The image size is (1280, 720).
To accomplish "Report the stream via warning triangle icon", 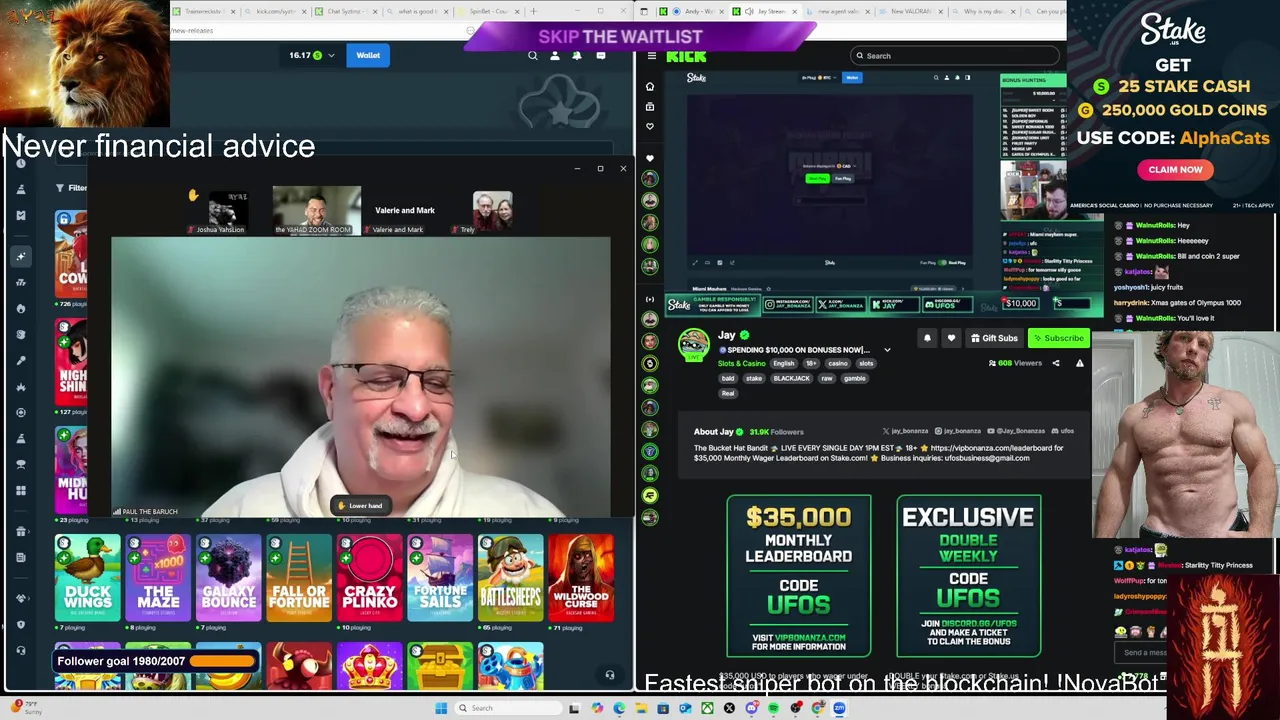I will pos(1080,363).
